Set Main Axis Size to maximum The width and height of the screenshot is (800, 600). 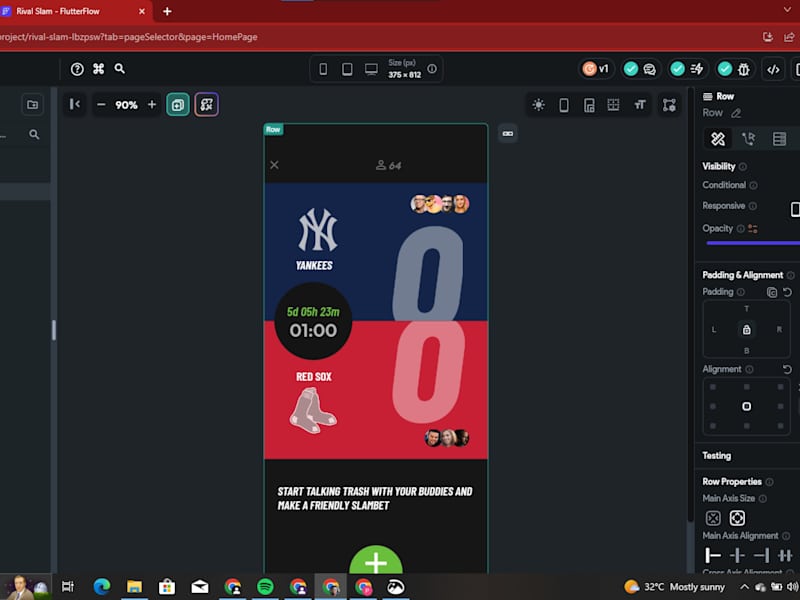tap(737, 518)
